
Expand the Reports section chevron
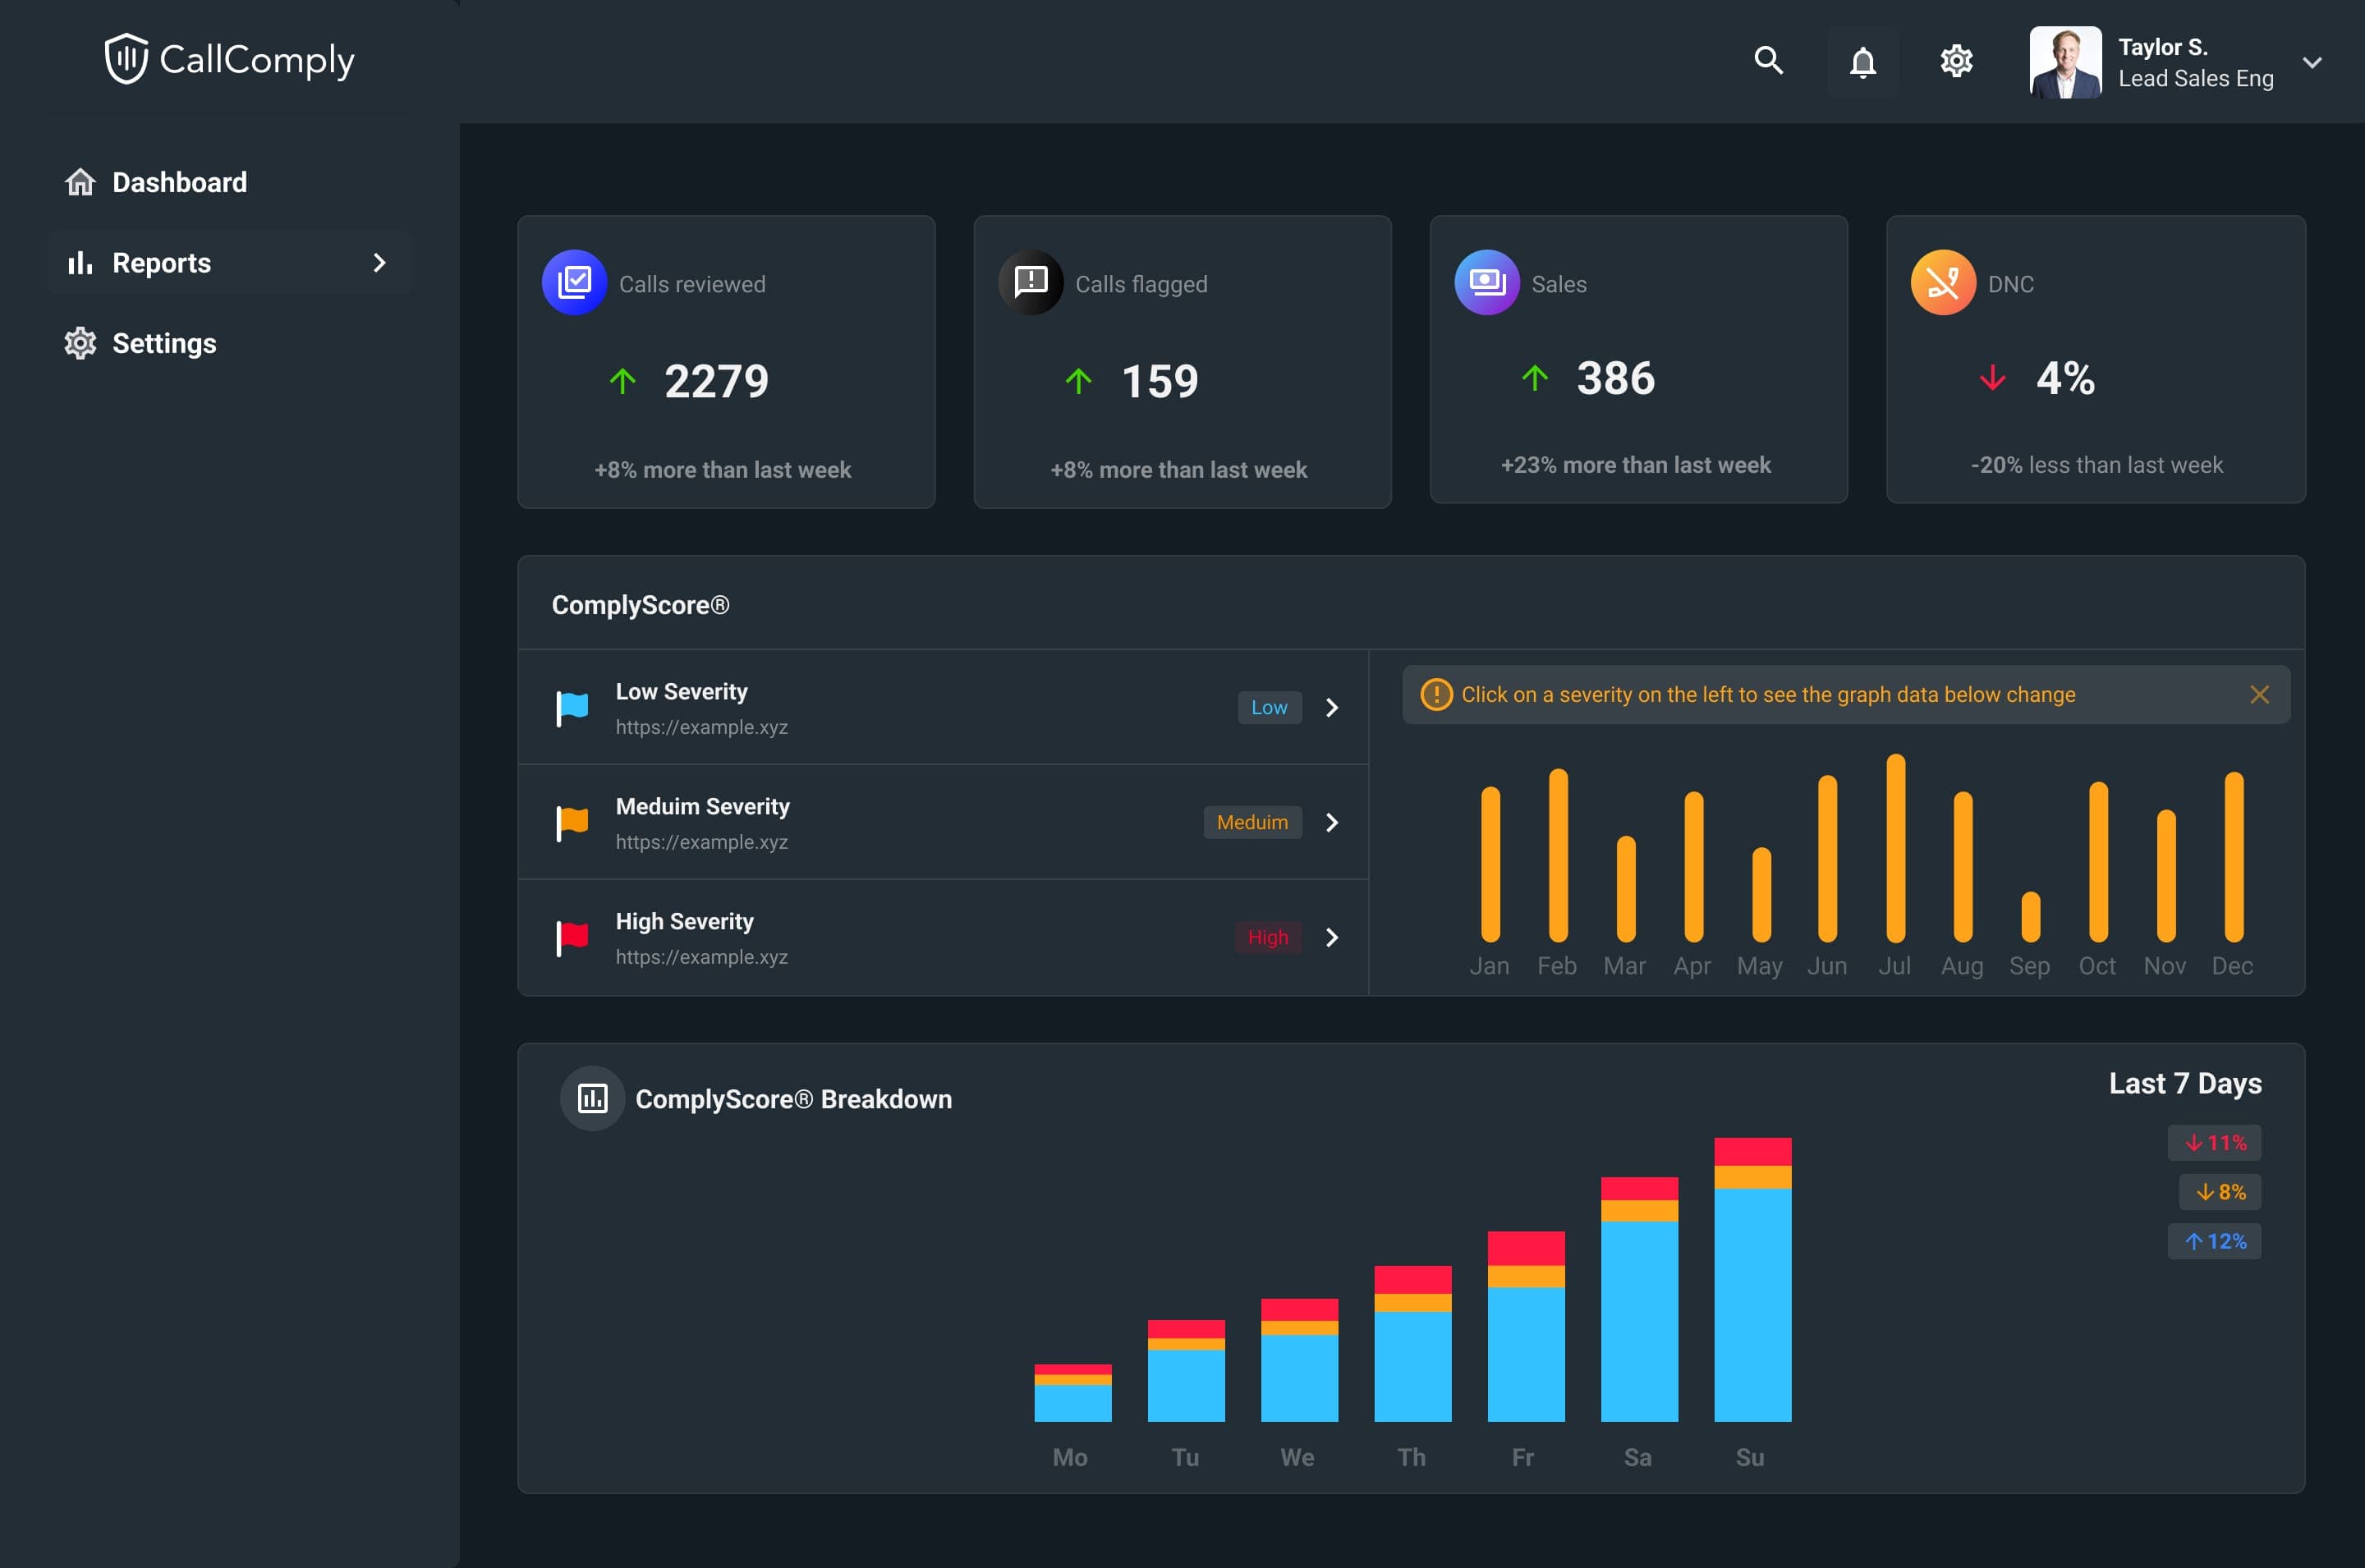pos(379,263)
